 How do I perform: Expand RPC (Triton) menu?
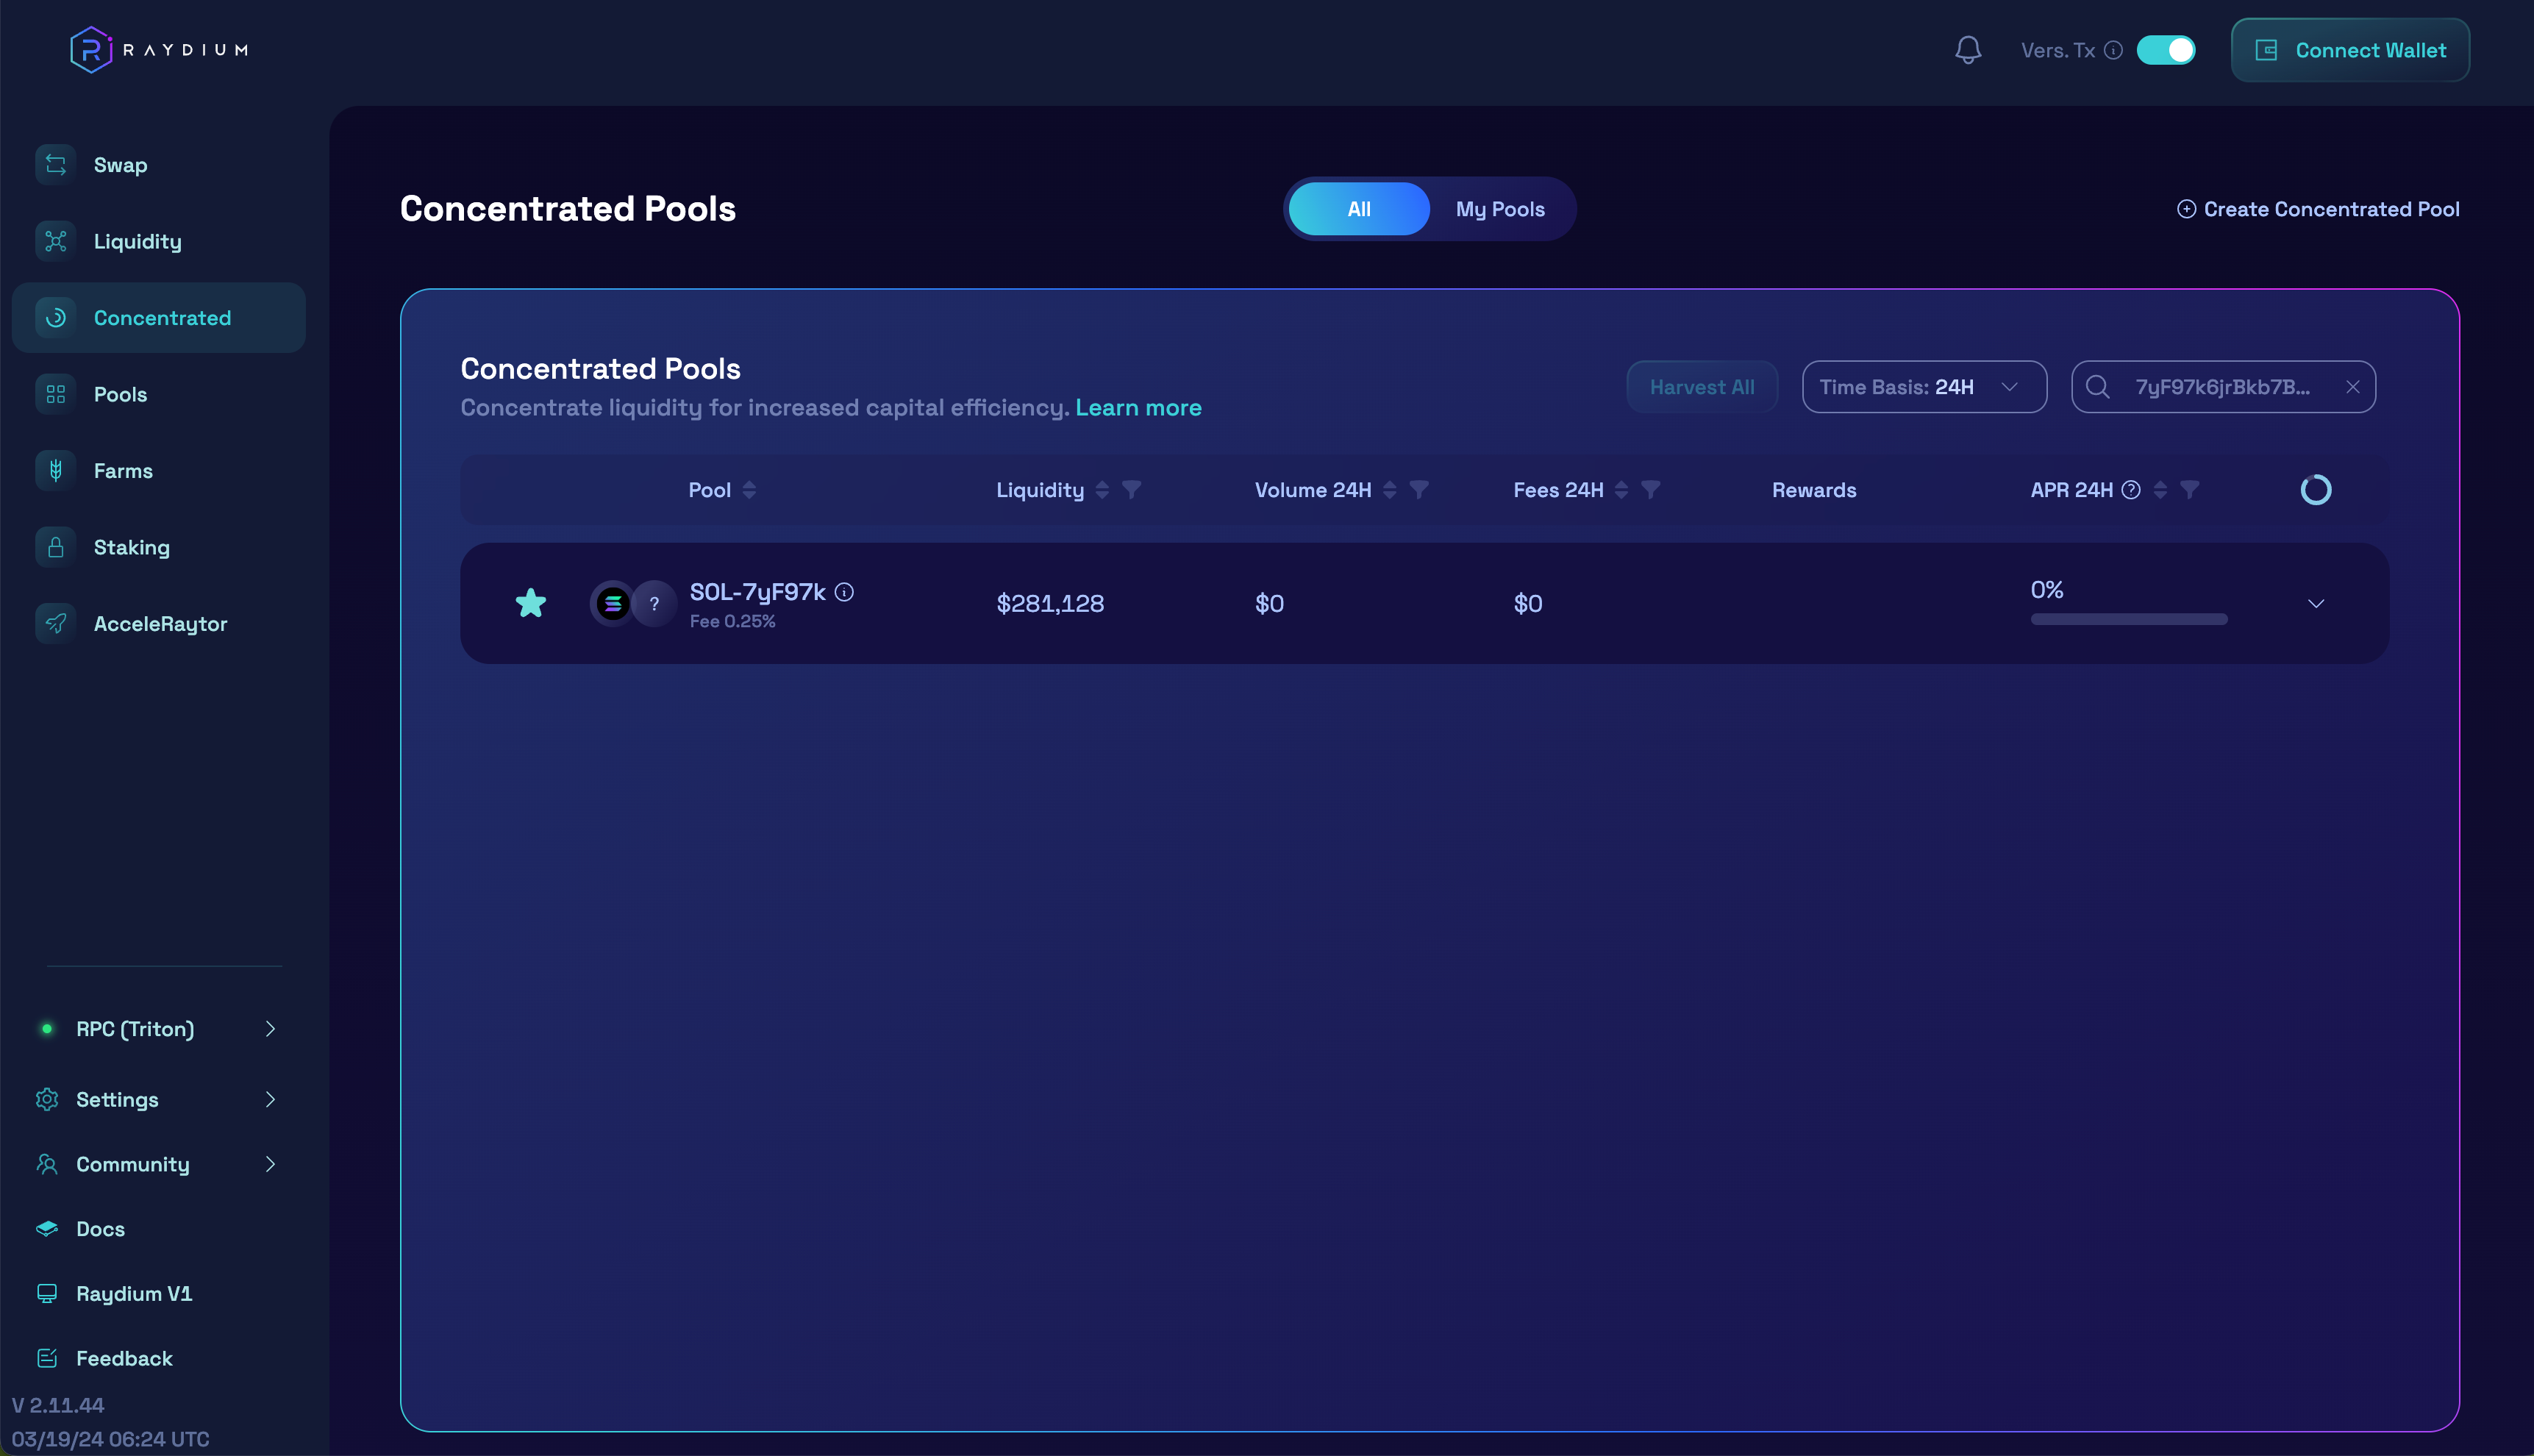click(158, 1029)
